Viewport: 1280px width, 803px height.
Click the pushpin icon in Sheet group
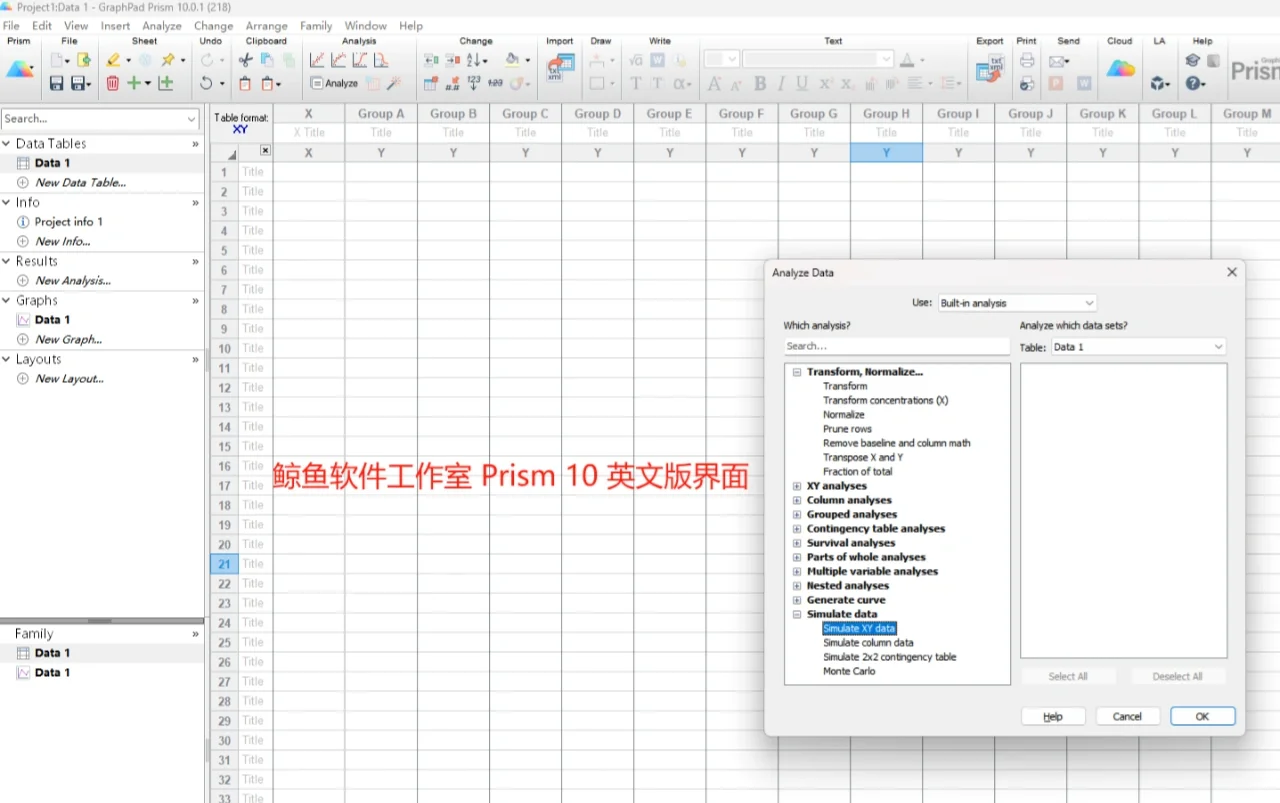coord(169,60)
